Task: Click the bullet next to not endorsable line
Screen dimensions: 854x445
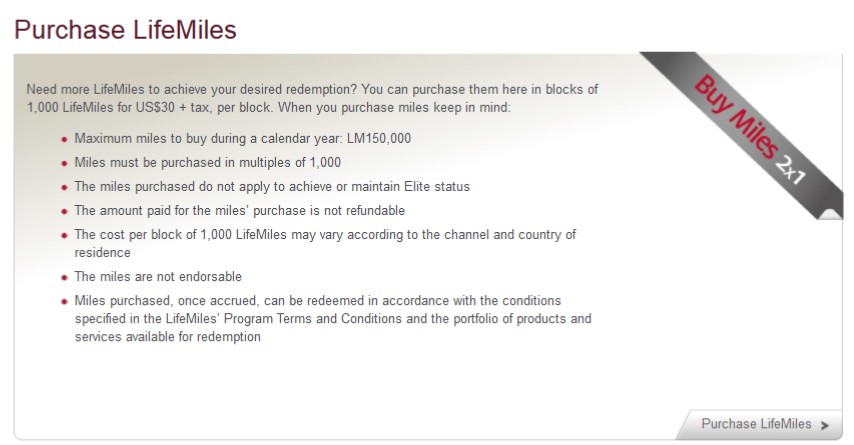Action: coord(65,277)
